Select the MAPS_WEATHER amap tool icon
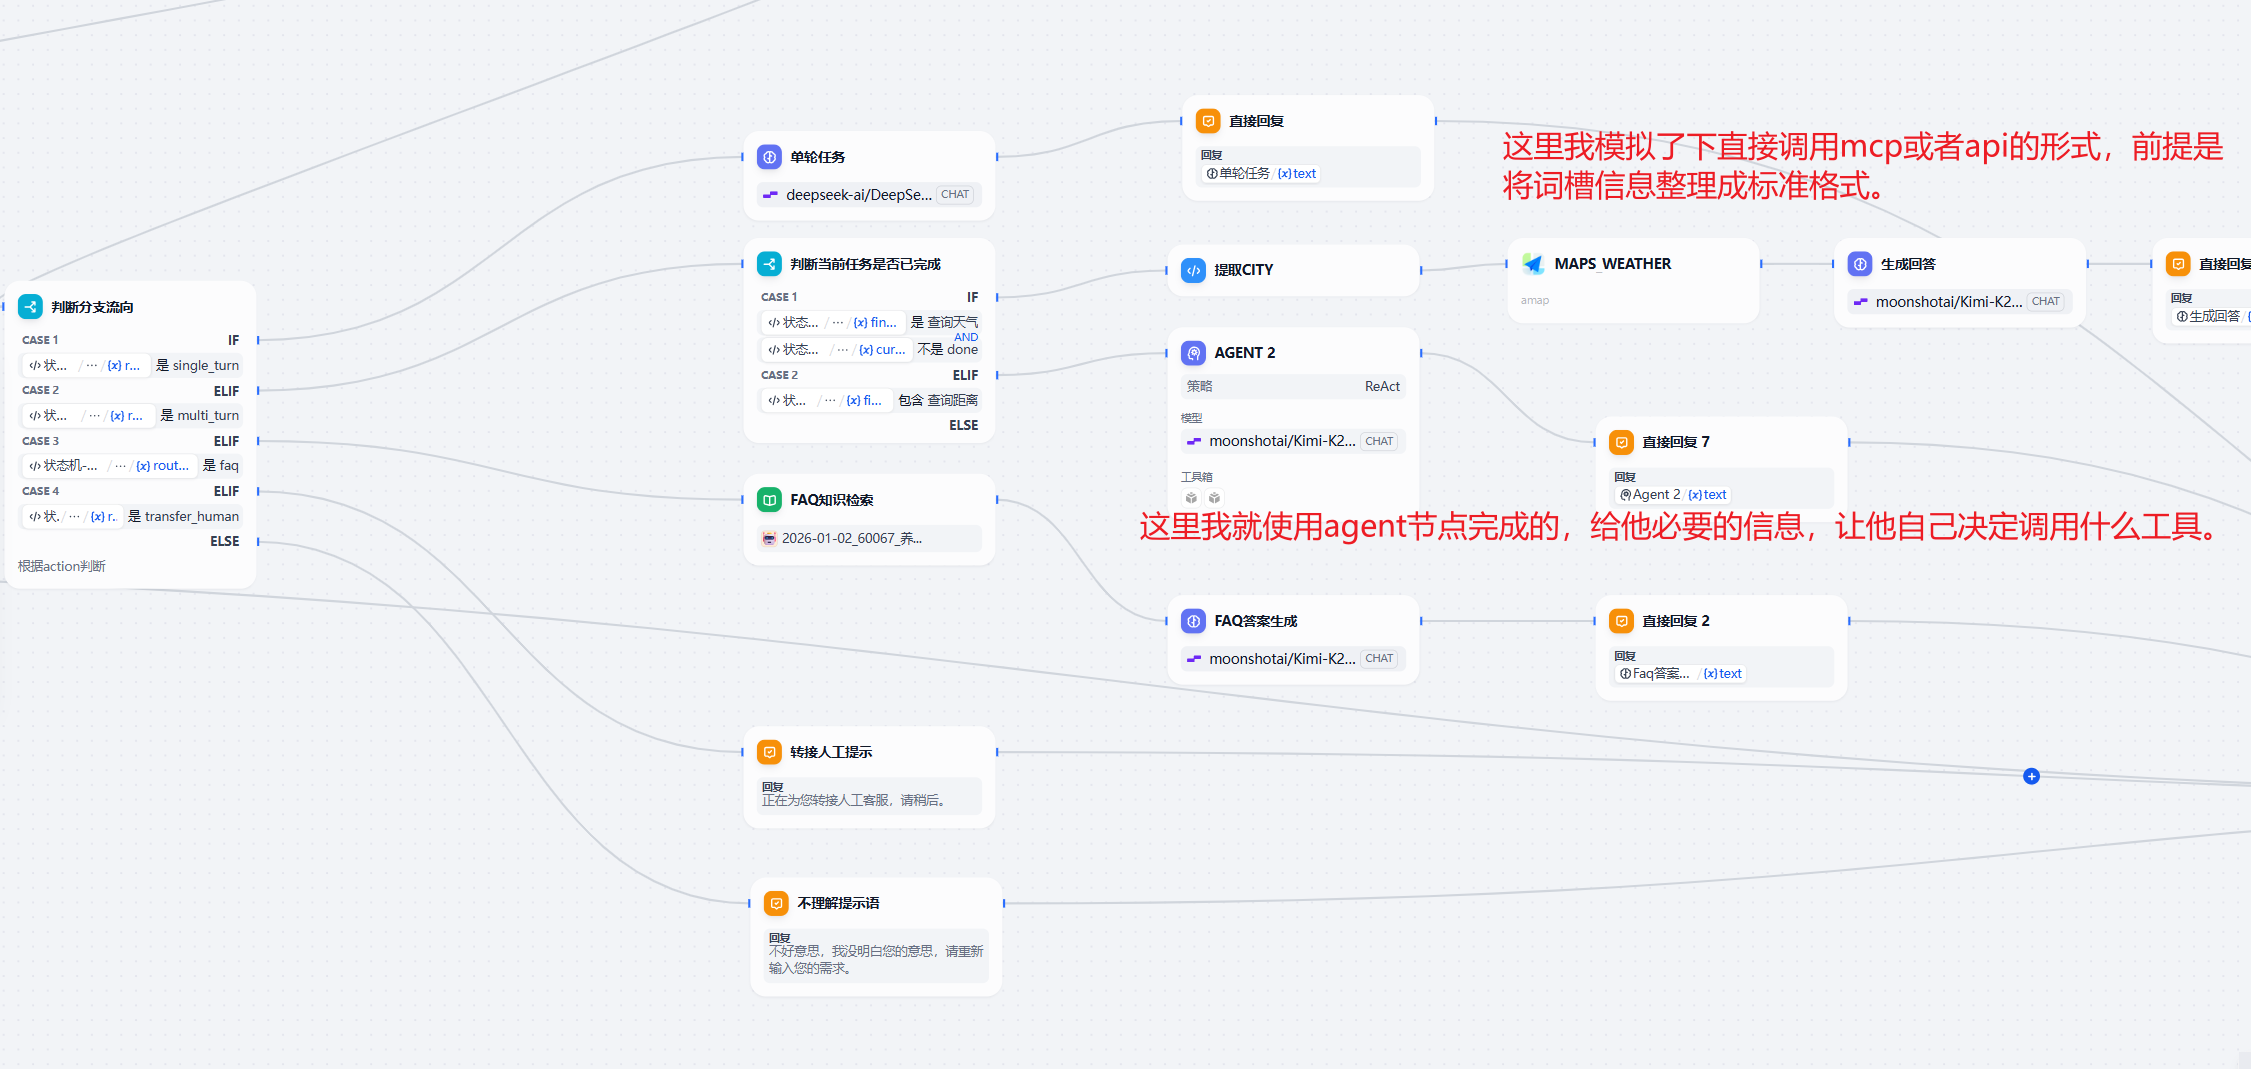This screenshot has height=1069, width=2251. click(x=1533, y=264)
